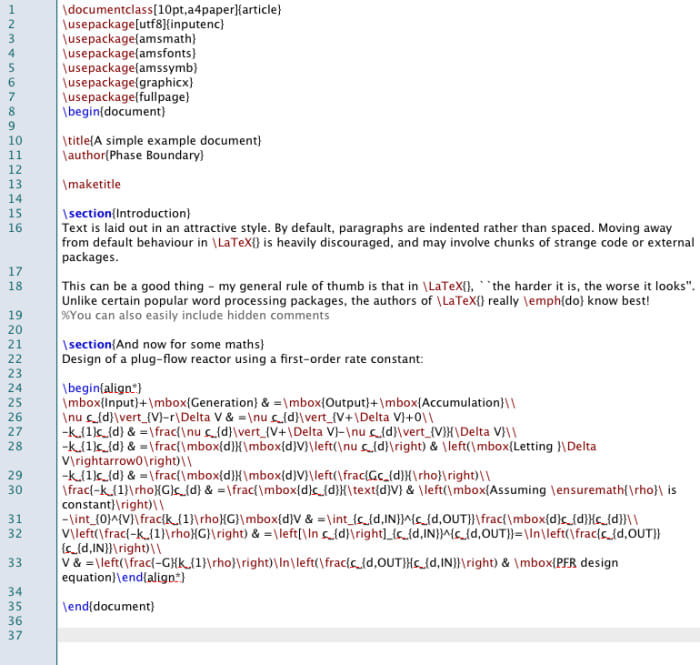700x665 pixels.
Task: Click the \usepackage{amssymb} line
Action: (129, 68)
